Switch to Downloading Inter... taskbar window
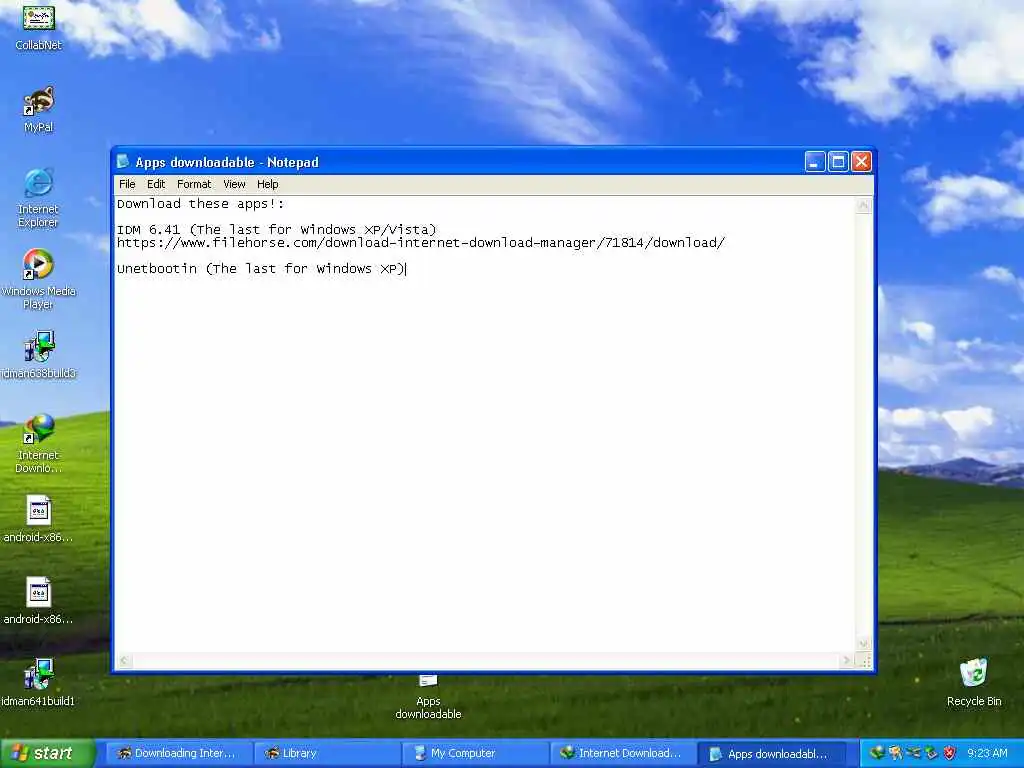This screenshot has height=768, width=1024. (x=178, y=753)
